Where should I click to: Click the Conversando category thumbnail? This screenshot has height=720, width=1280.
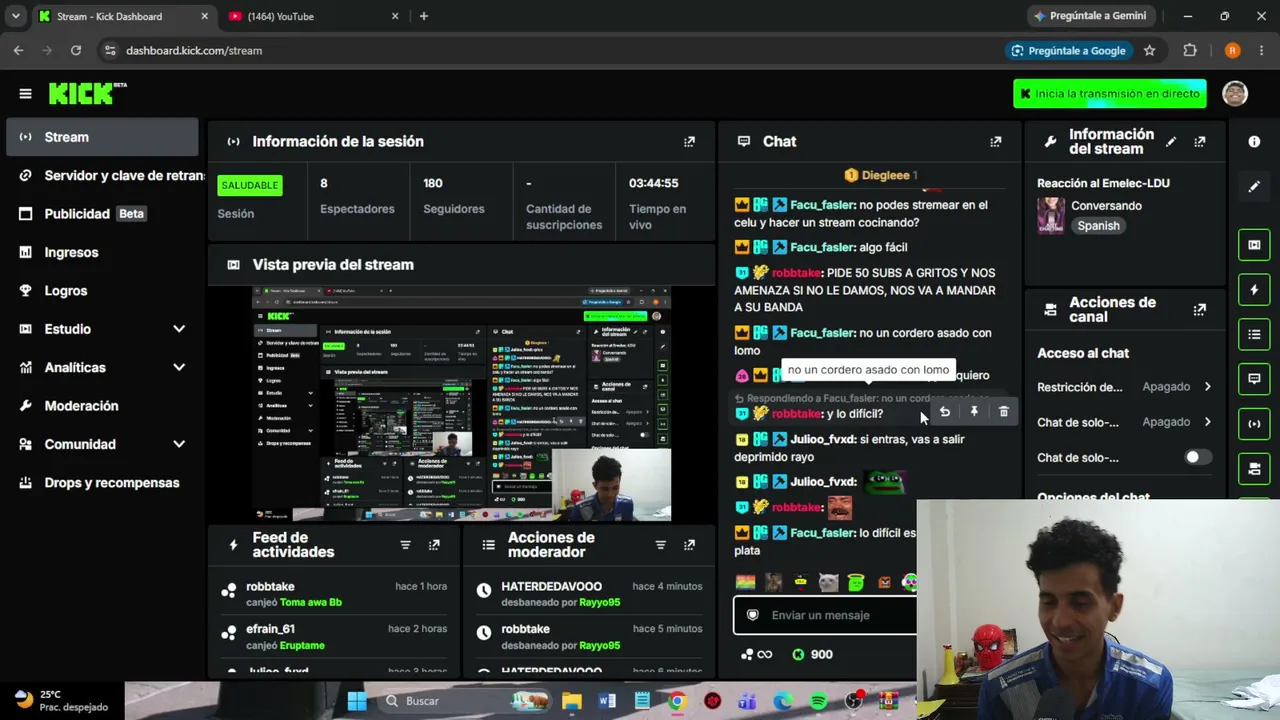click(1051, 215)
